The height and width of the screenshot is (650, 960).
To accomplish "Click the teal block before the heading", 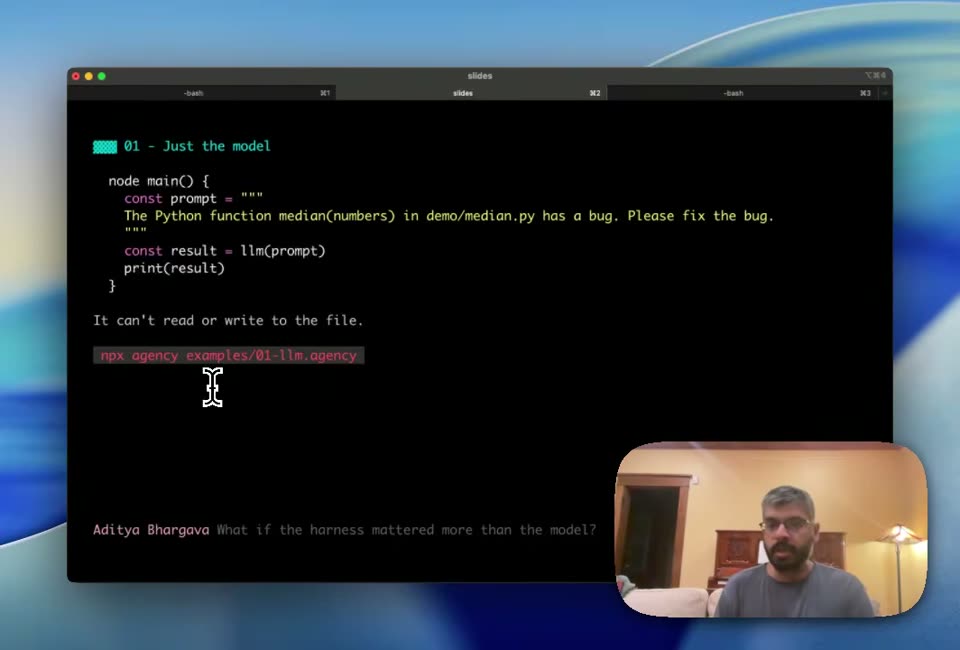I will pyautogui.click(x=105, y=147).
